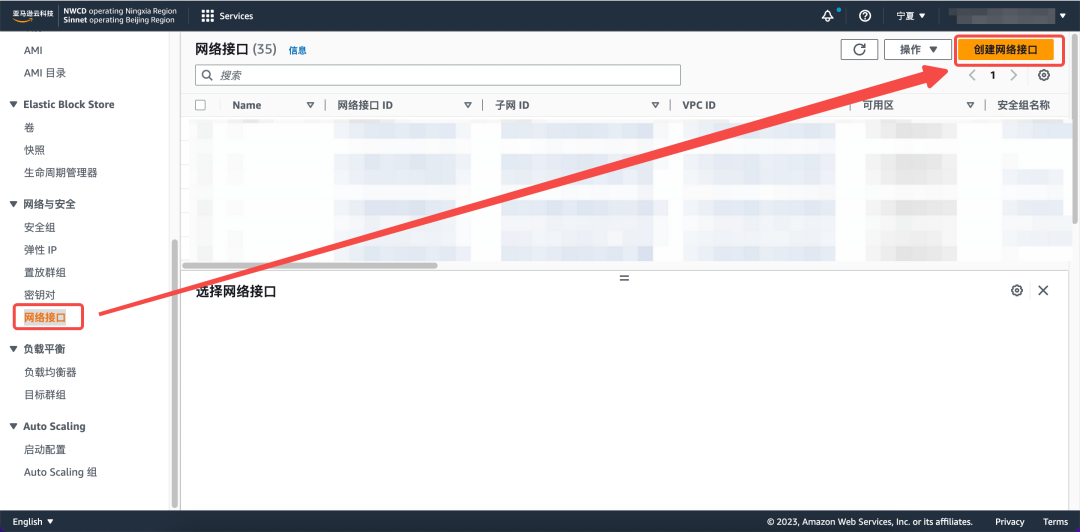The width and height of the screenshot is (1080, 532).
Task: Sort by Name column arrow
Action: [x=310, y=105]
